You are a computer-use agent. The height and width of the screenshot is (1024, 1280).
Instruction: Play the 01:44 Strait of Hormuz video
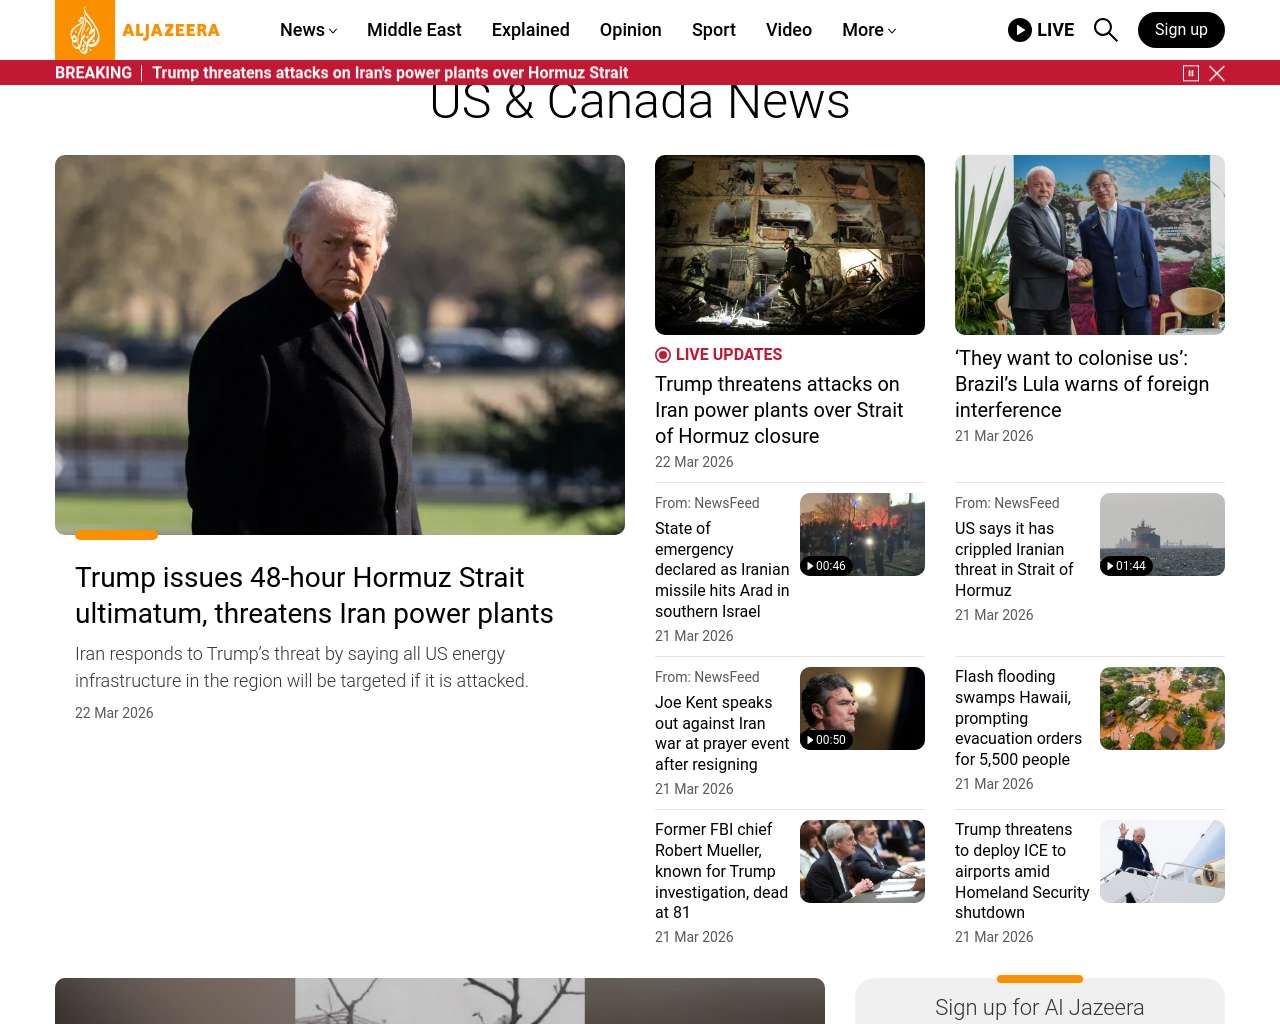click(1162, 534)
